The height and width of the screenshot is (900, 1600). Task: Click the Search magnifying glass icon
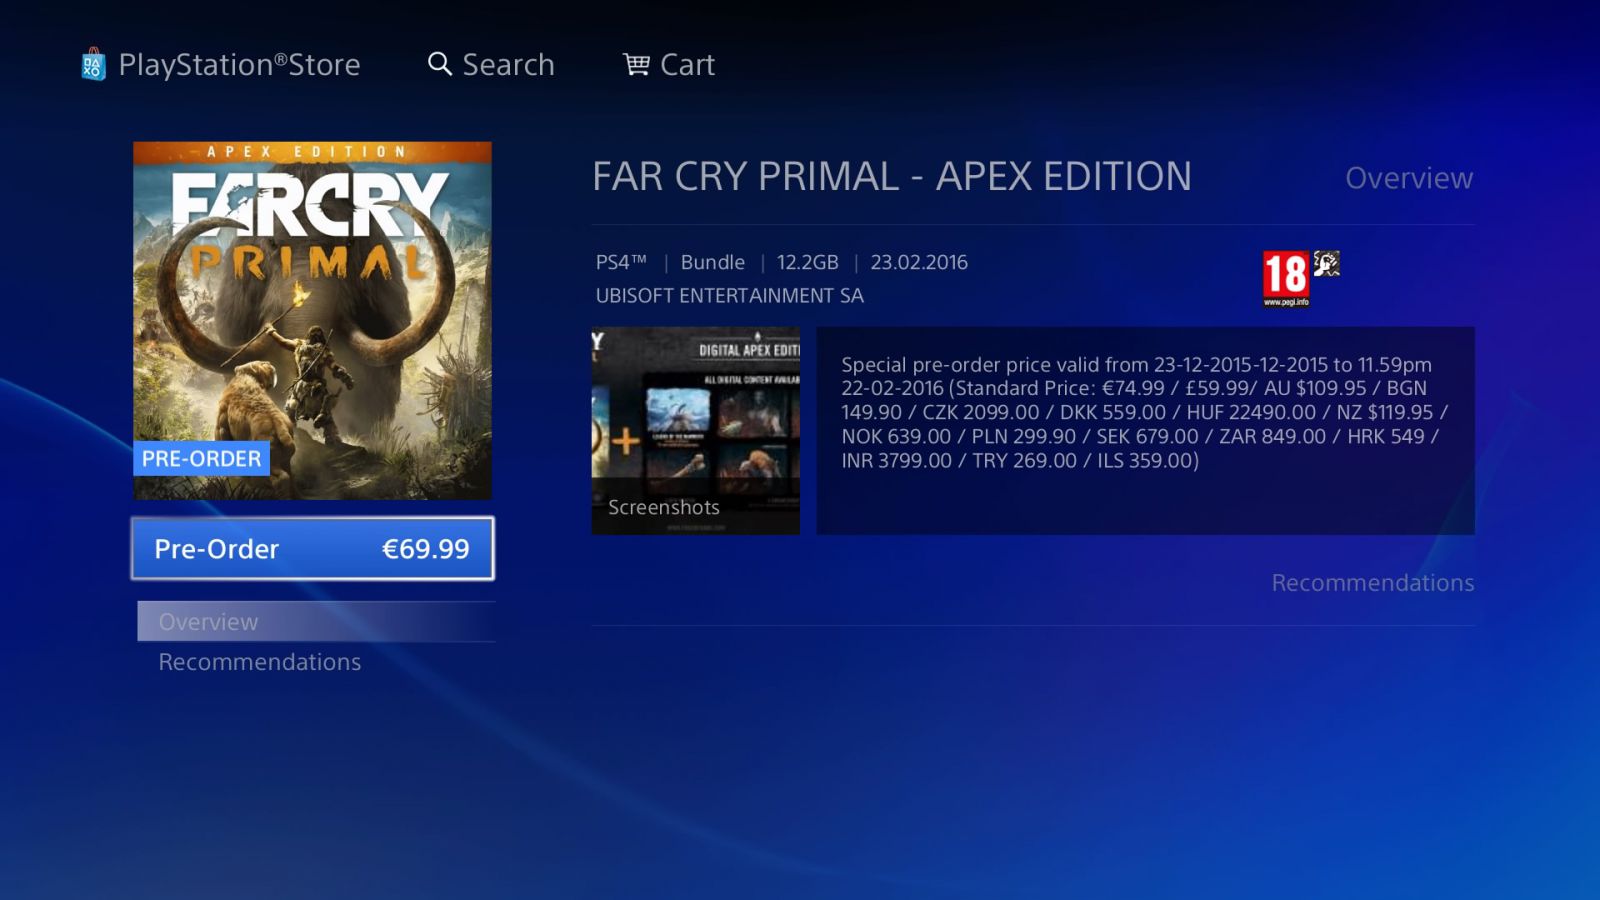tap(440, 64)
